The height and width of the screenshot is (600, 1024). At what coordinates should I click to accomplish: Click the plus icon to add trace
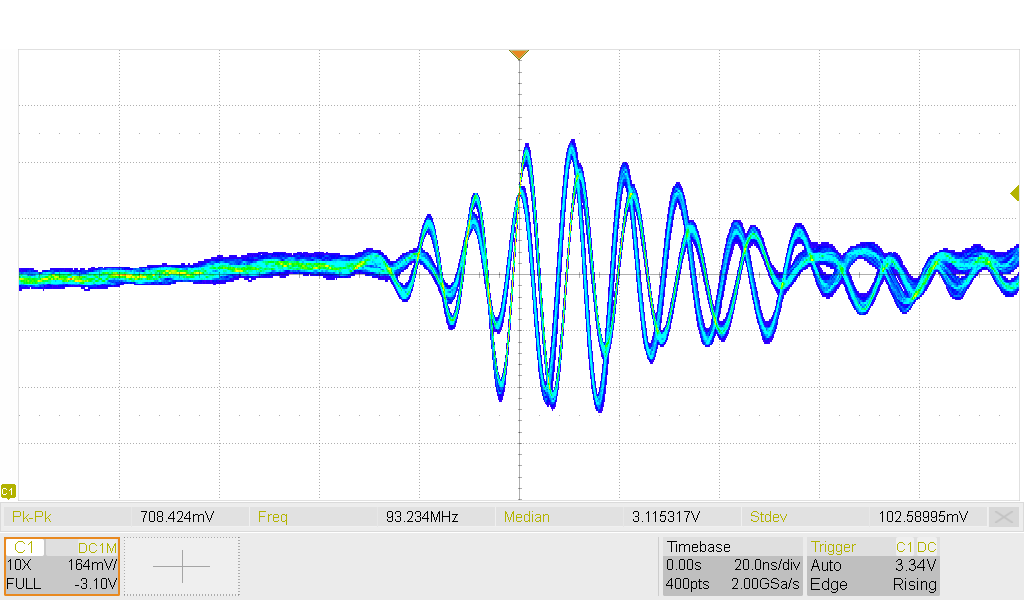[181, 566]
